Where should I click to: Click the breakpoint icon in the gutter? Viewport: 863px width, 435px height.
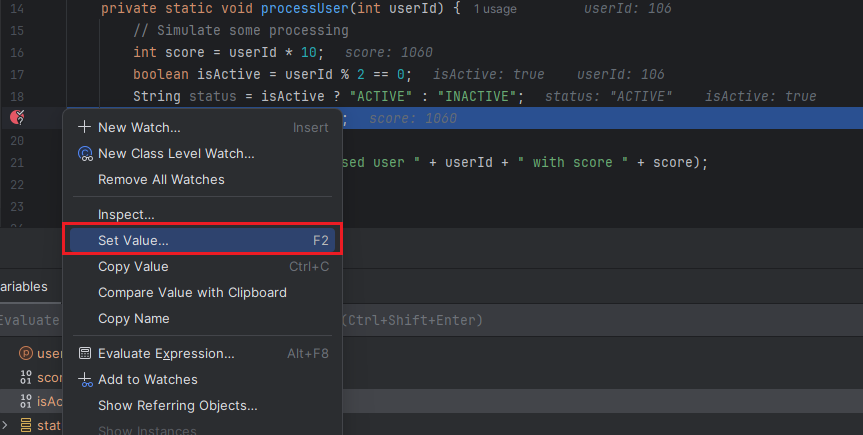(17, 117)
